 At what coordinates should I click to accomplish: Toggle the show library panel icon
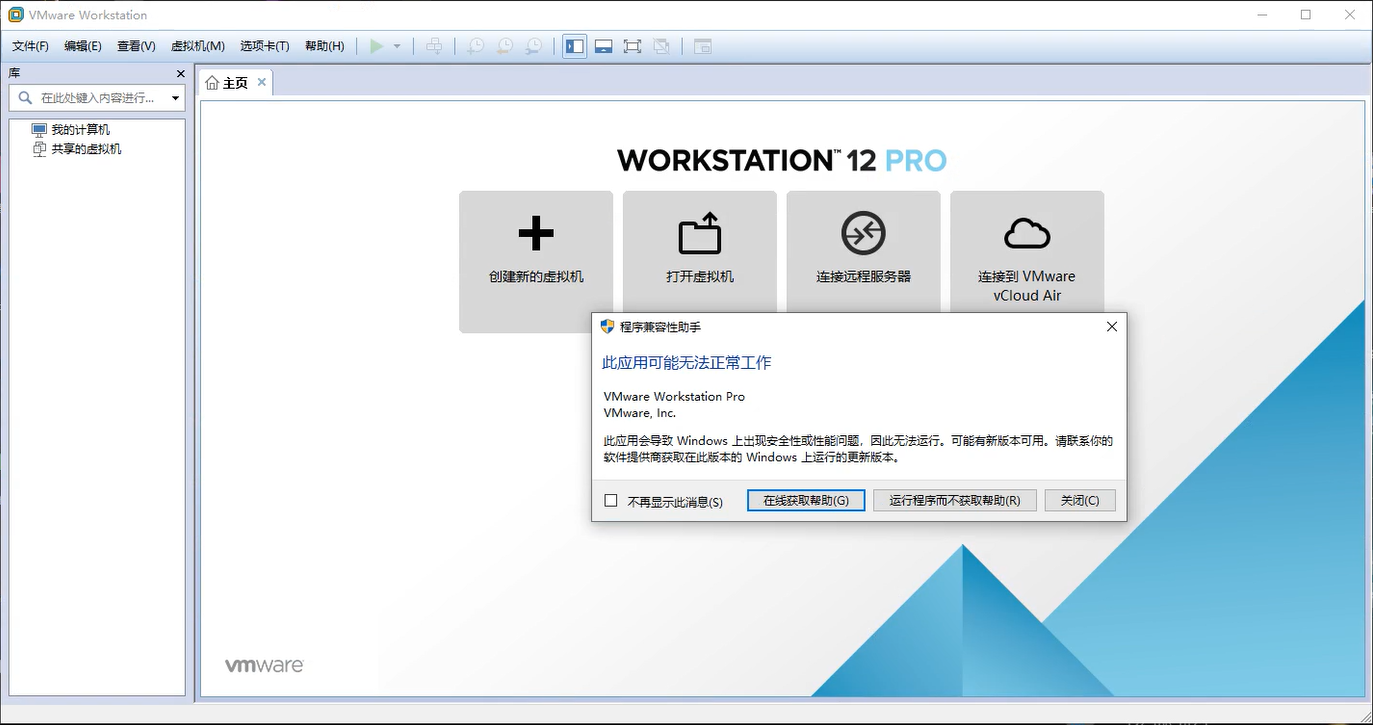point(574,46)
